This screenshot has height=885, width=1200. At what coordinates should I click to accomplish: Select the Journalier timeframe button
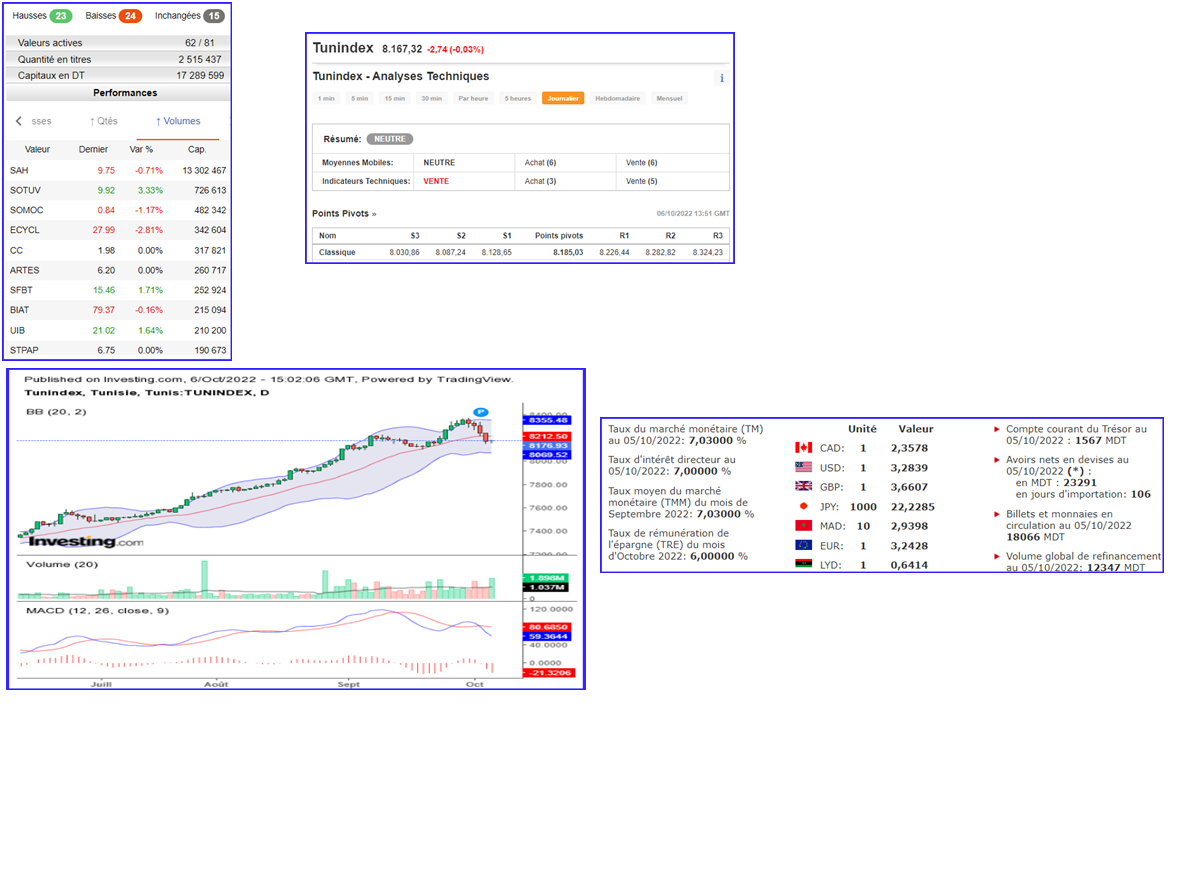click(x=563, y=98)
